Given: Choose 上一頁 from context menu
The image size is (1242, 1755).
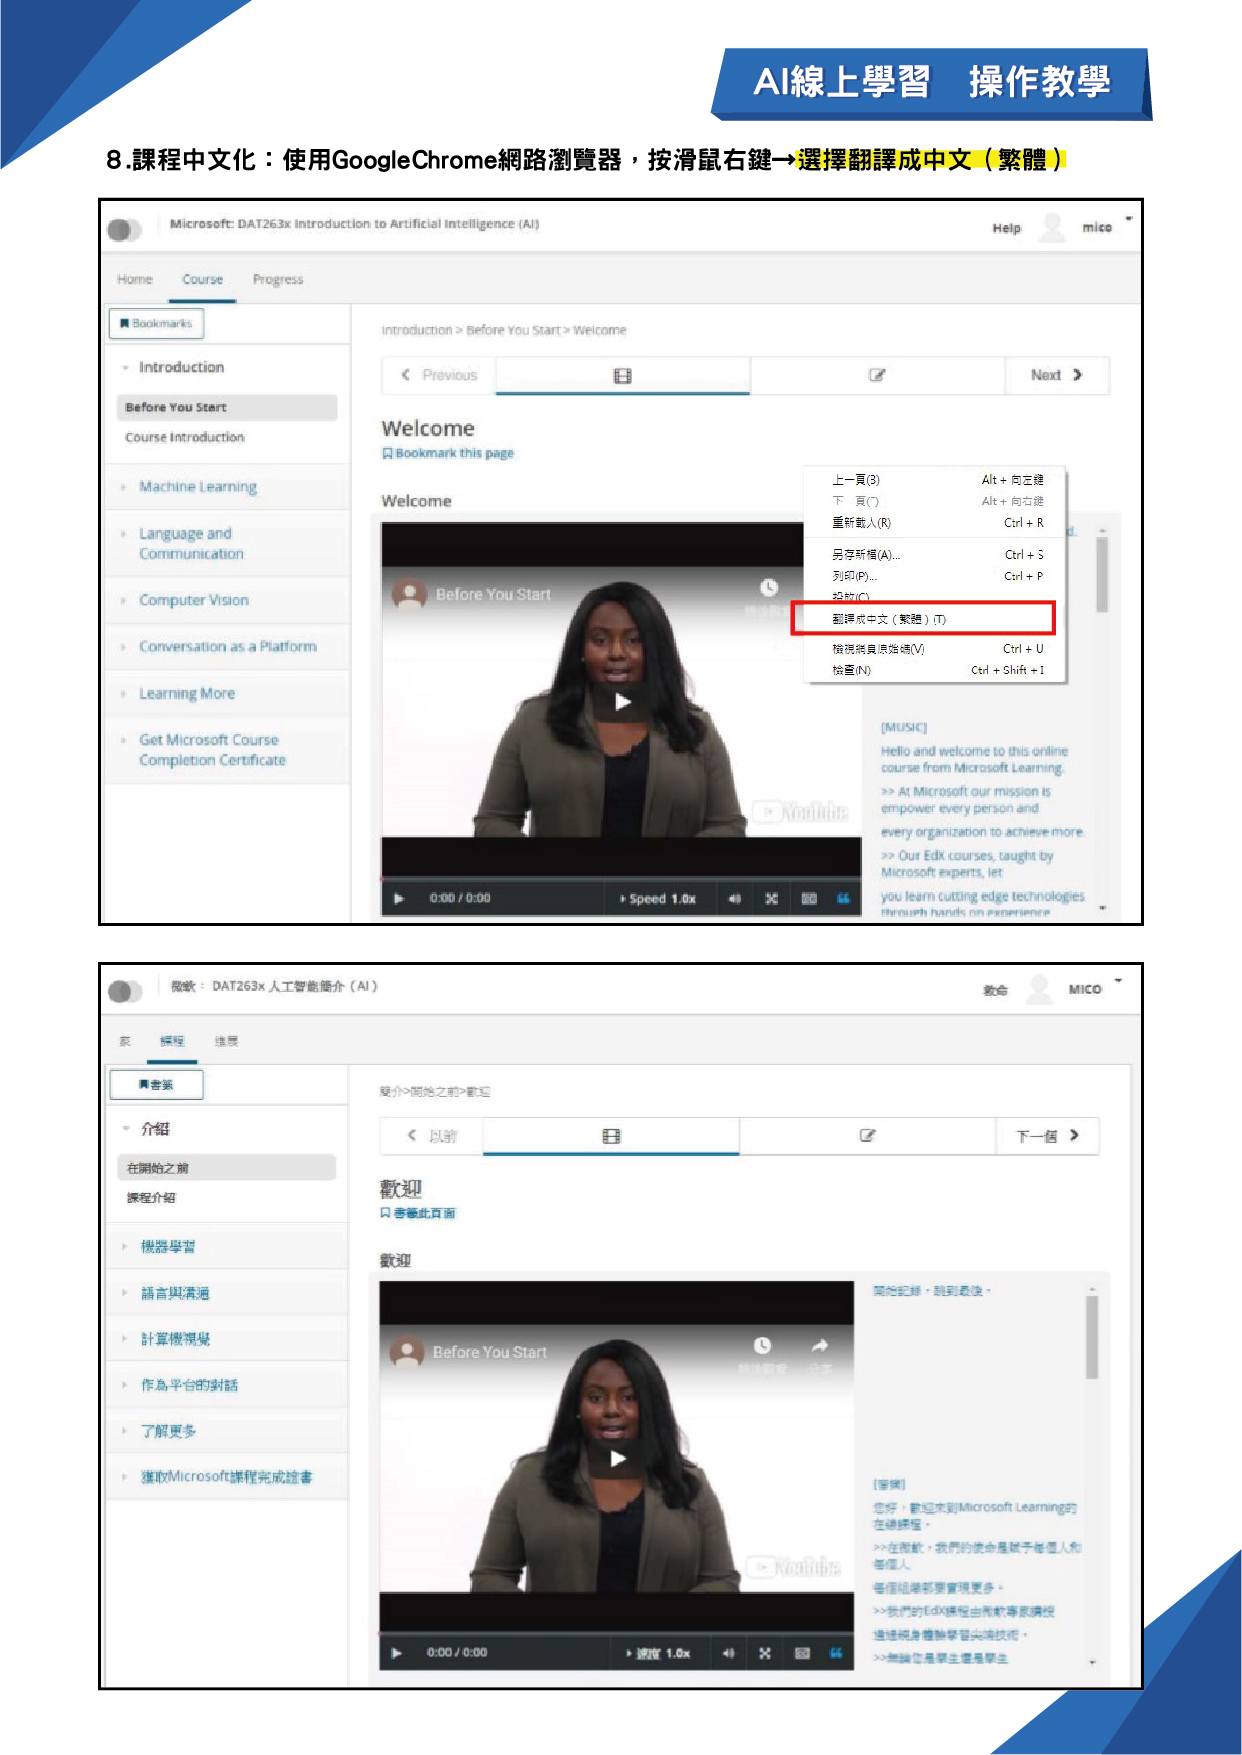Looking at the screenshot, I should tap(937, 480).
